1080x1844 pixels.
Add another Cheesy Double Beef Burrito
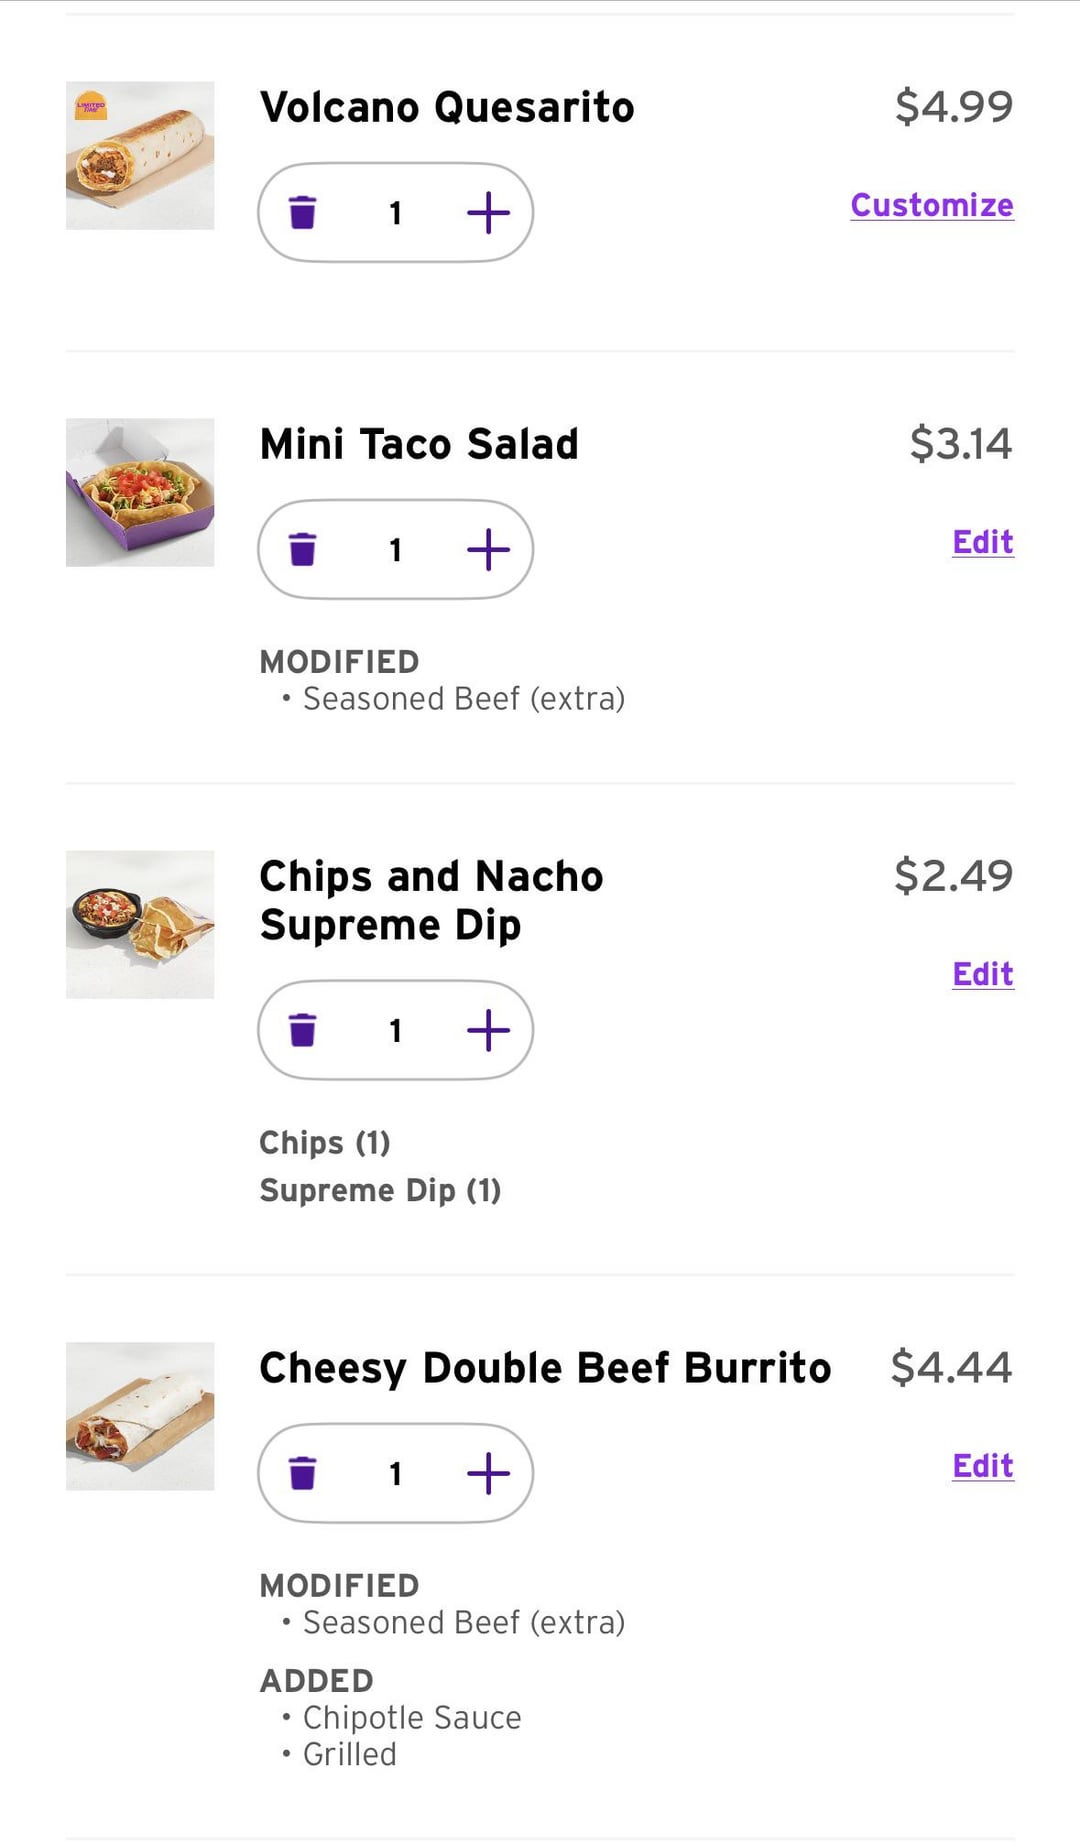click(x=488, y=1473)
